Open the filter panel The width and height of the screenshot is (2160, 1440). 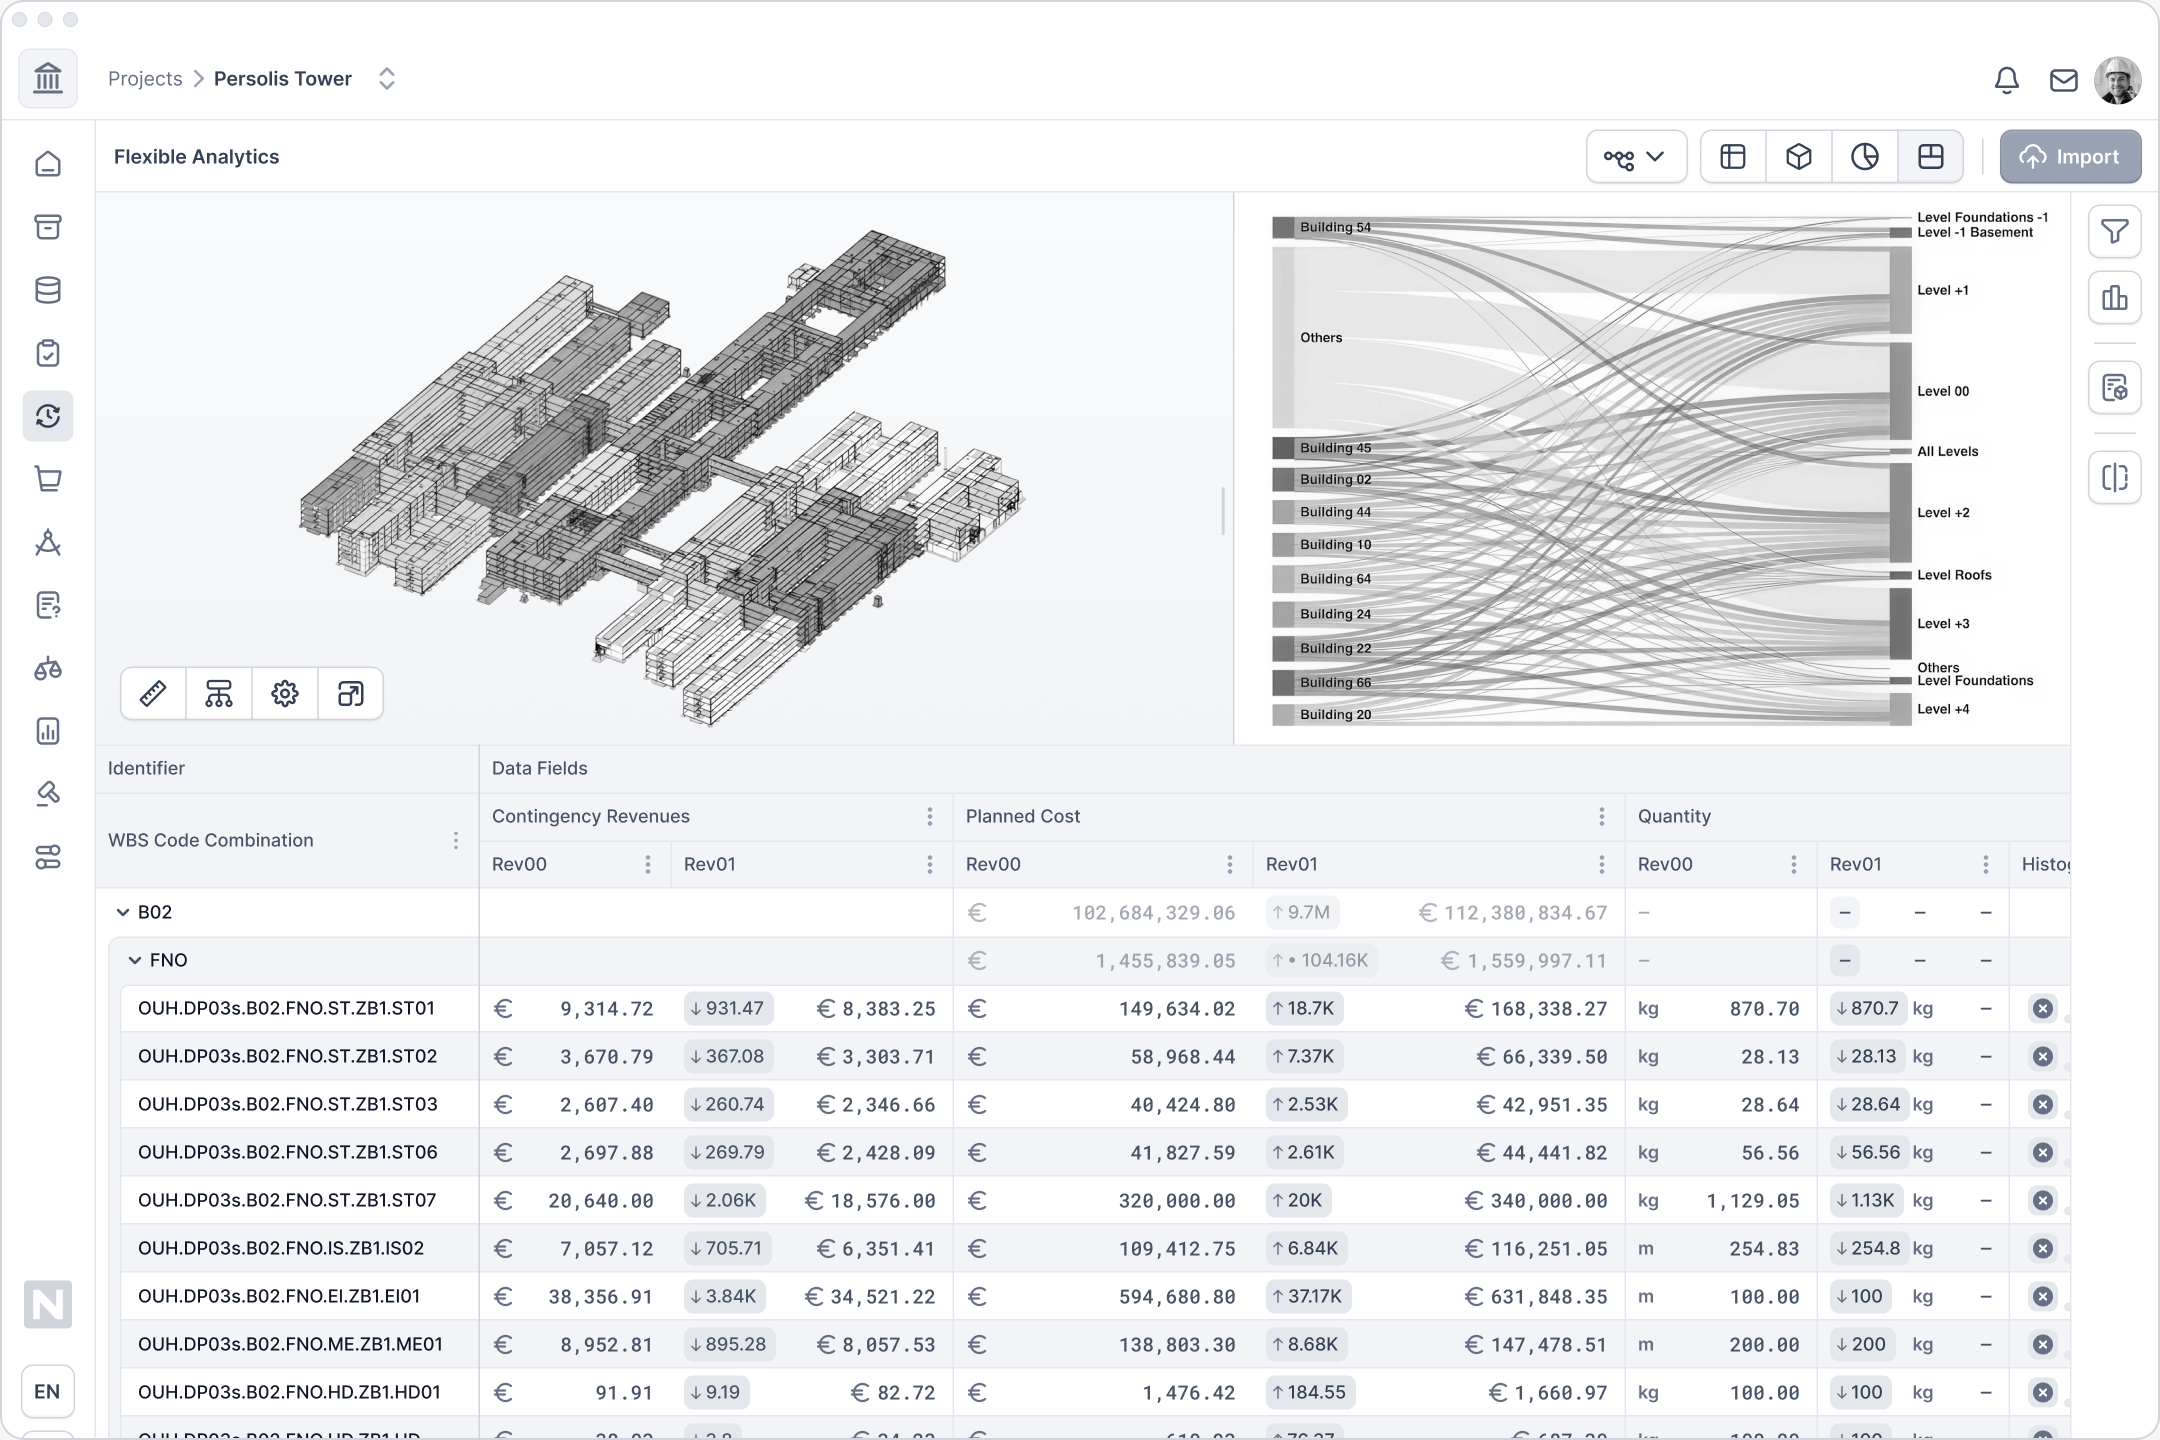pos(2115,232)
